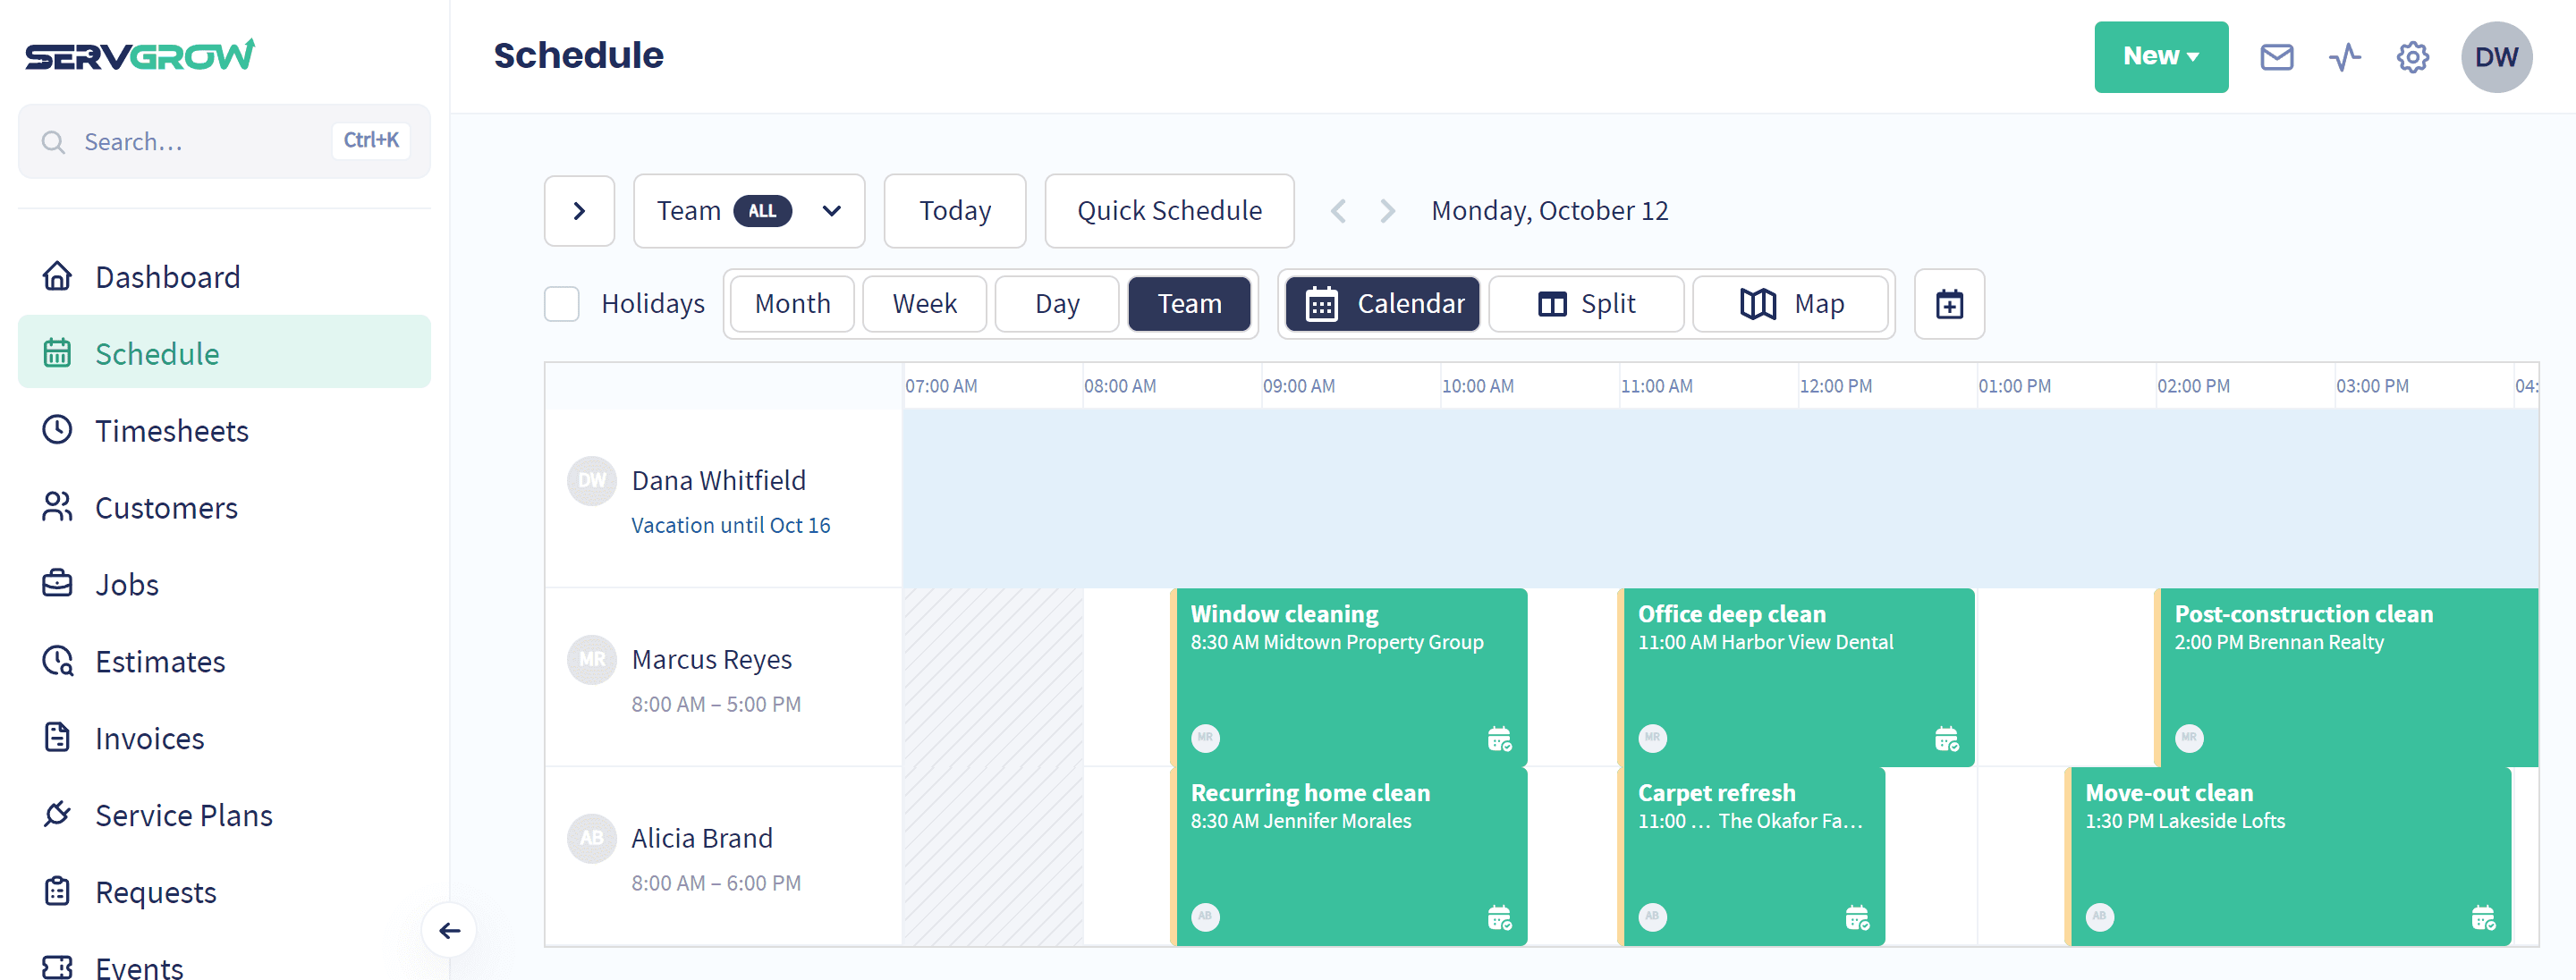Click schedule icon on Office deep clean job

tap(1946, 739)
